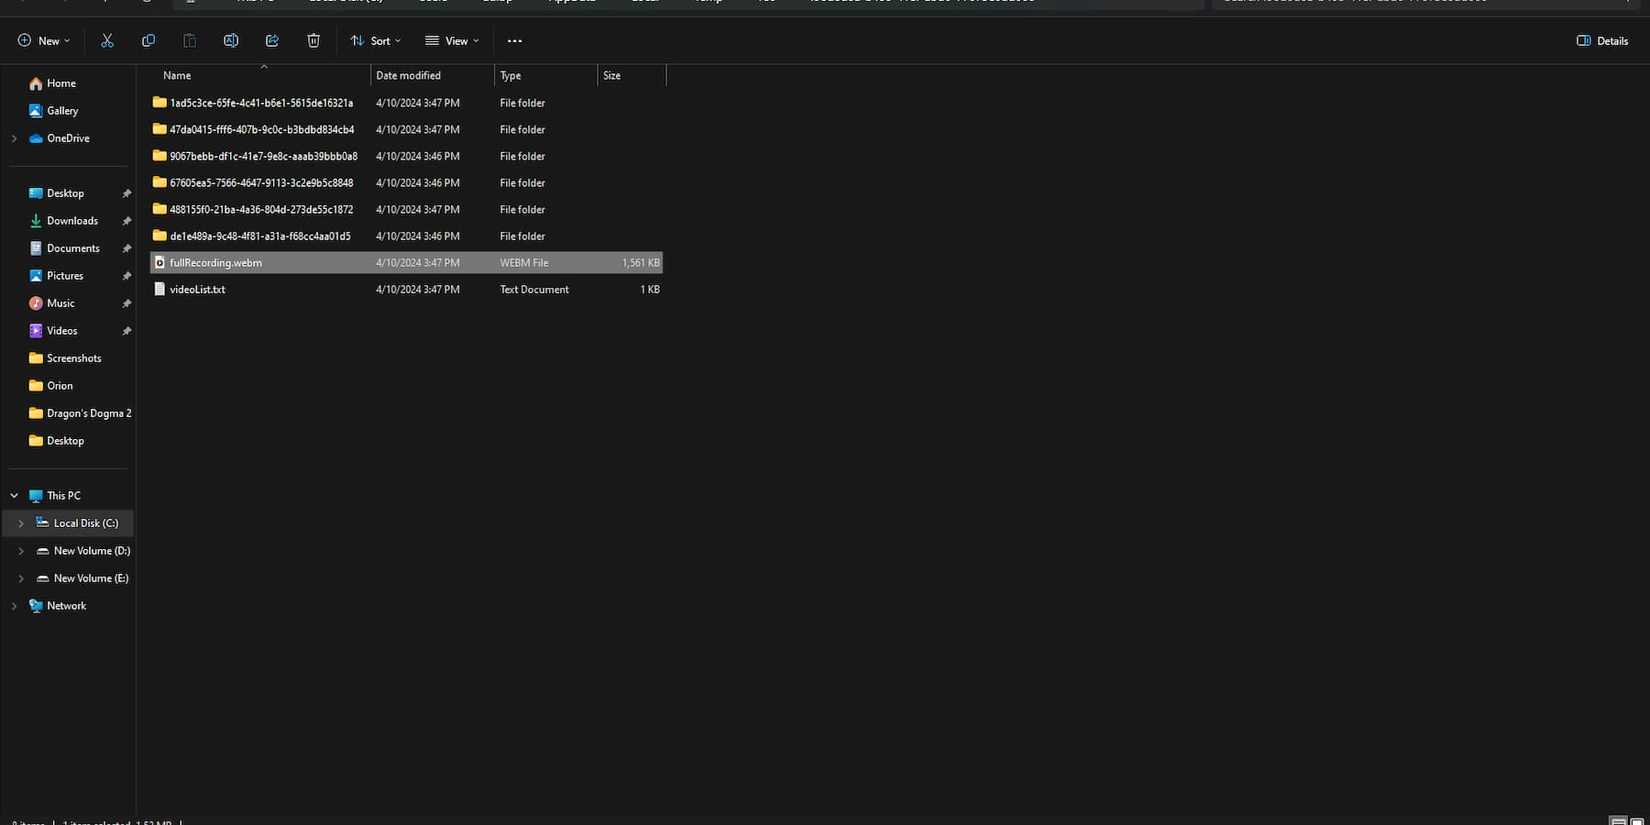The image size is (1650, 825).
Task: Select folder 47da0415-fff6-407b-9c0c-b3bdbd834cb4
Action: pos(406,130)
